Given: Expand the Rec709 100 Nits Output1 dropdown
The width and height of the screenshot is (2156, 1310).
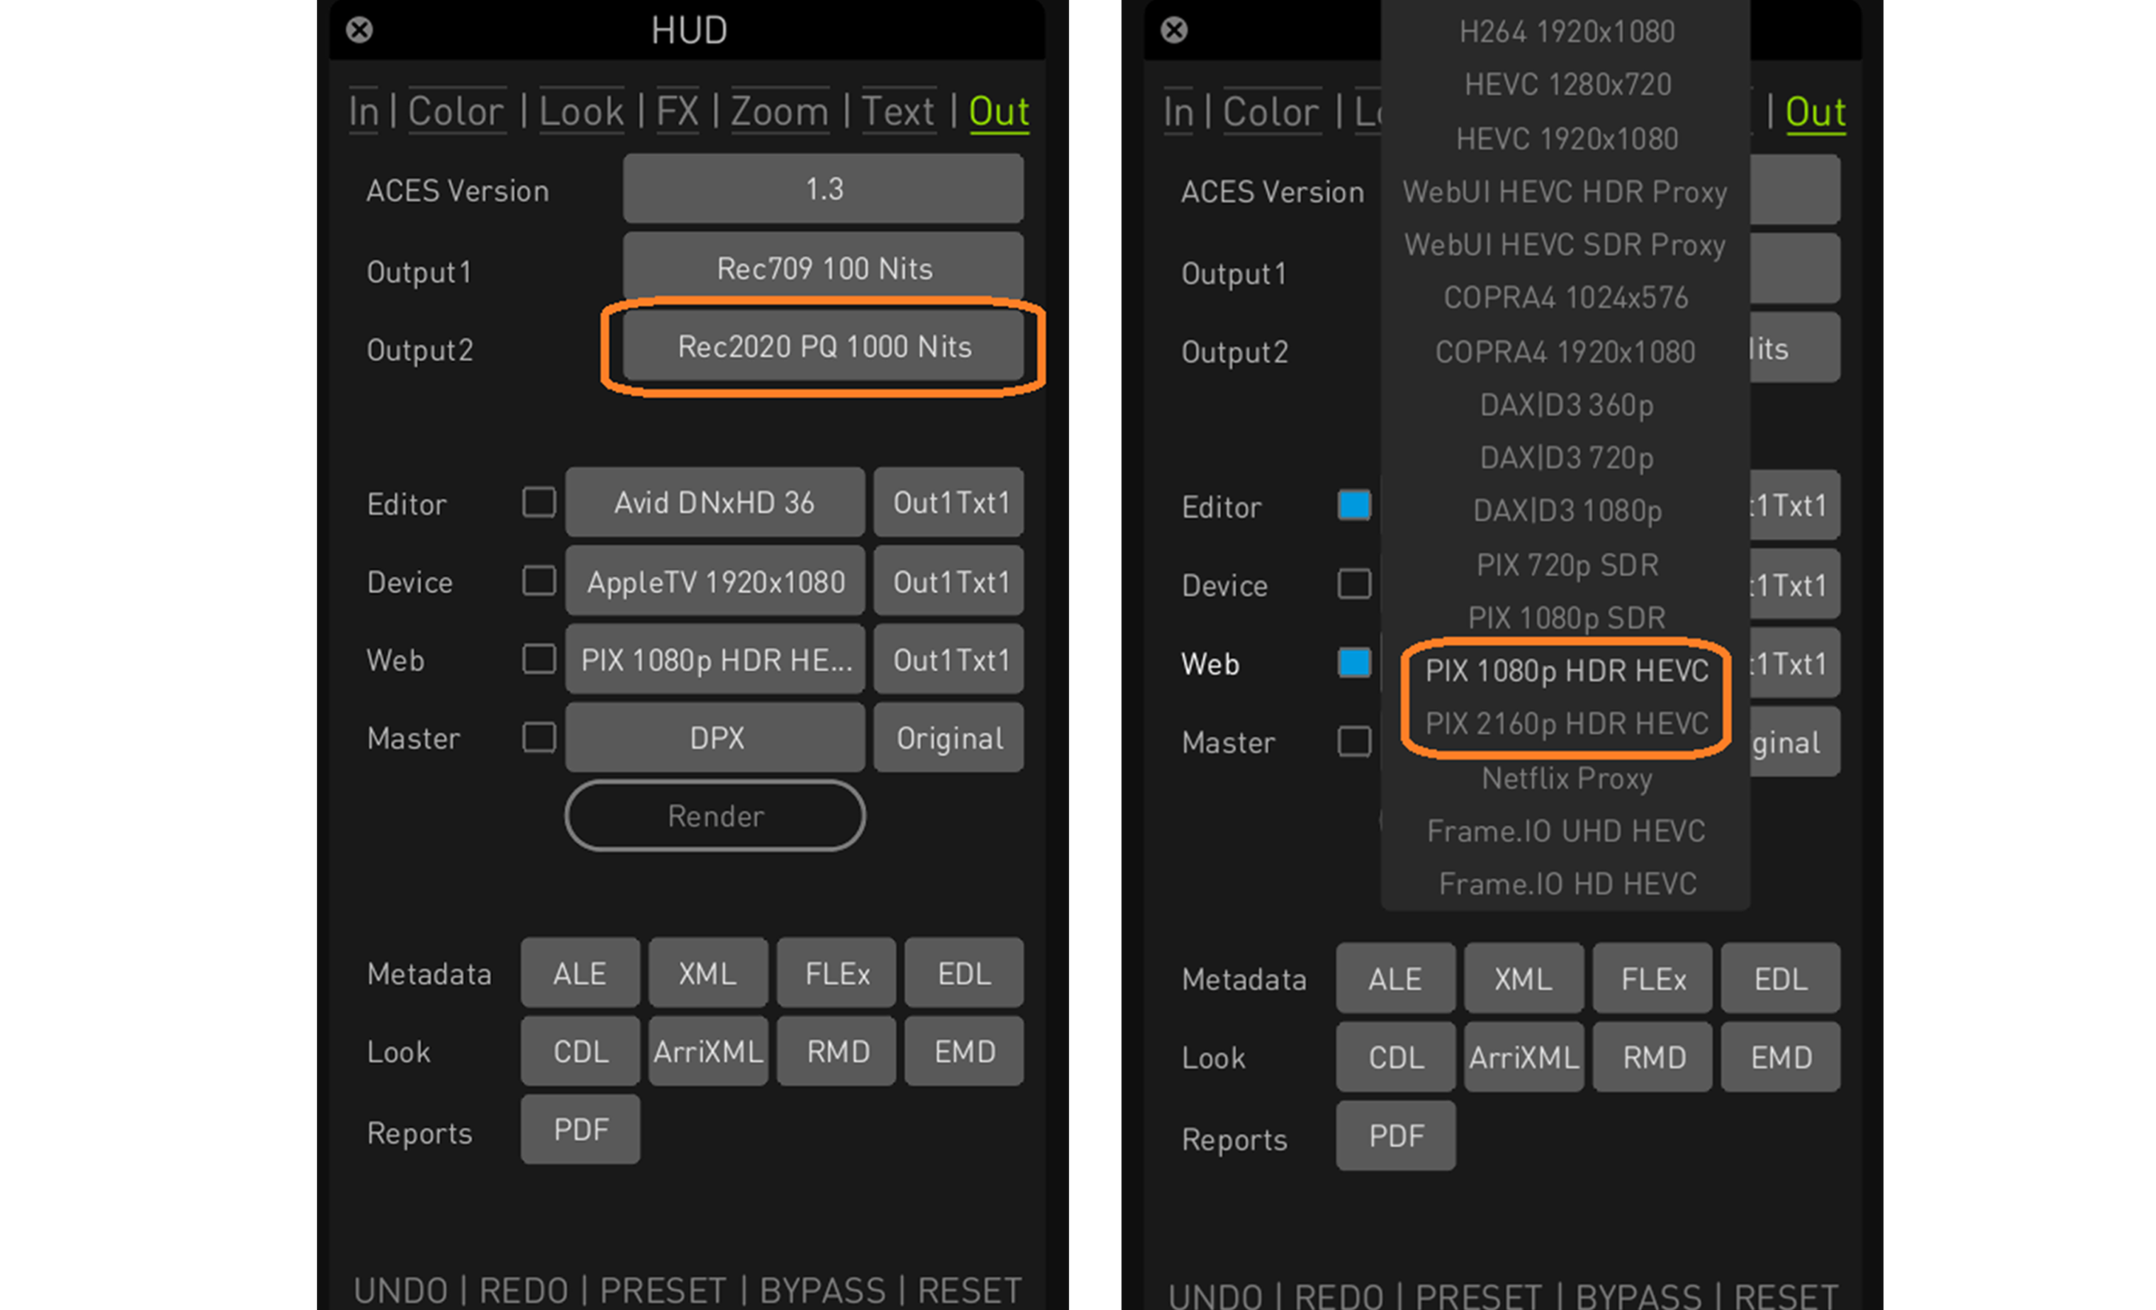Looking at the screenshot, I should 823,268.
